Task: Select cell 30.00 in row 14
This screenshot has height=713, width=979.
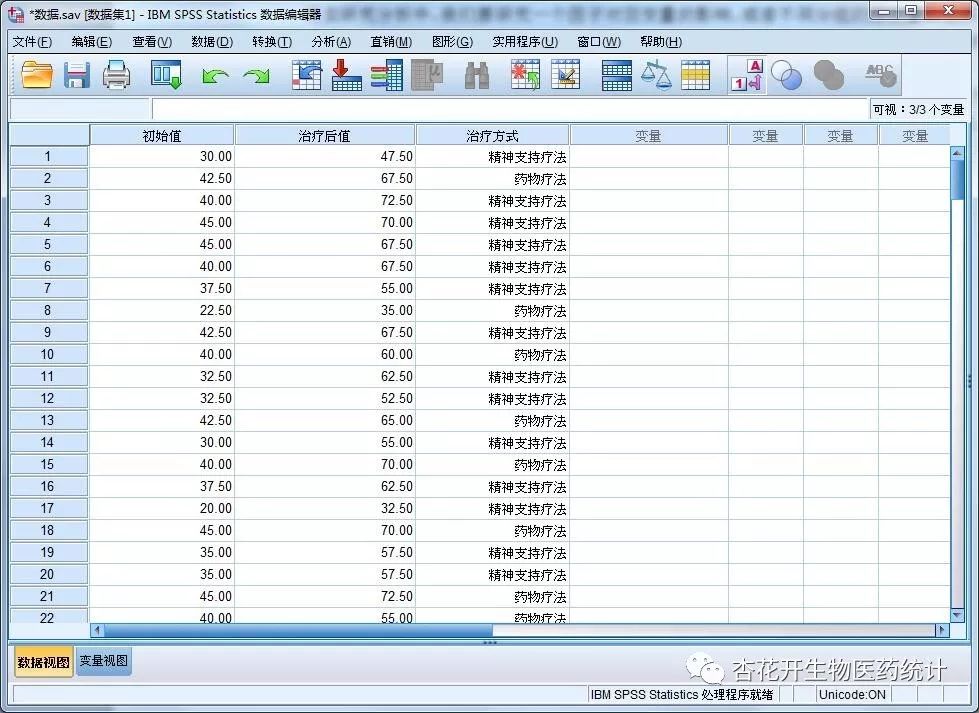Action: coord(162,442)
